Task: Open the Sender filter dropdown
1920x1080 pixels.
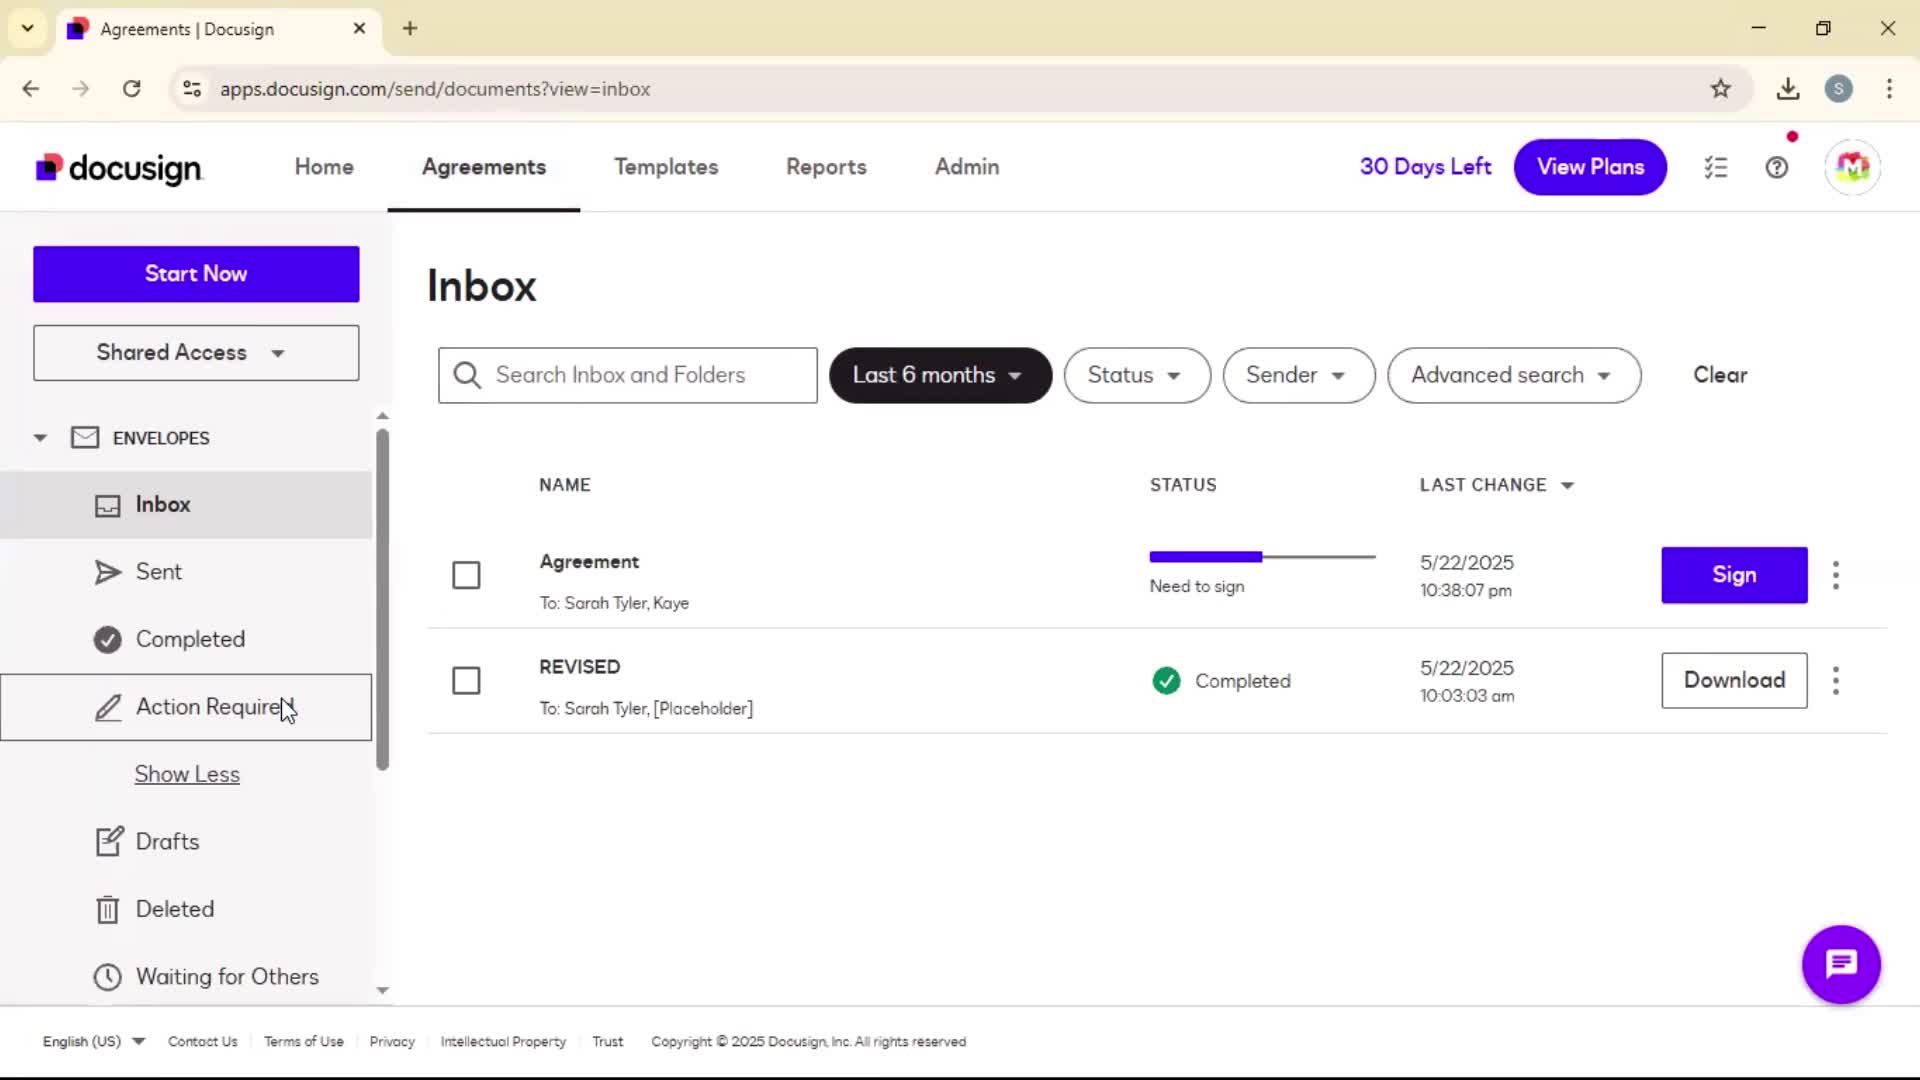Action: 1298,375
